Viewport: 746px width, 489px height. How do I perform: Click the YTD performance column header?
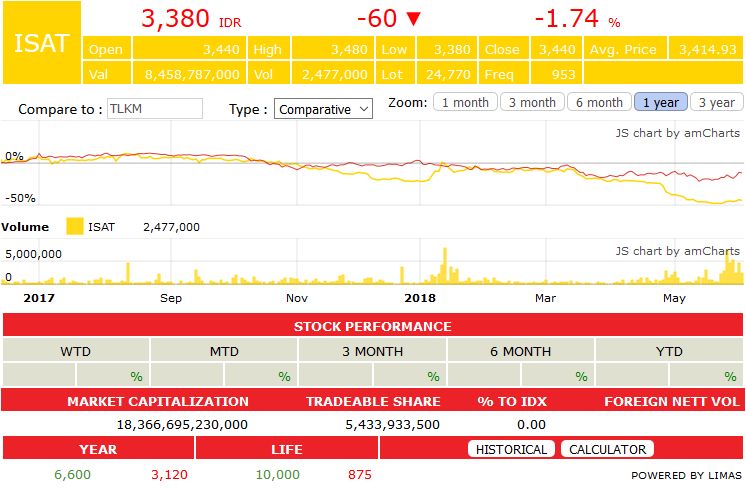click(669, 351)
